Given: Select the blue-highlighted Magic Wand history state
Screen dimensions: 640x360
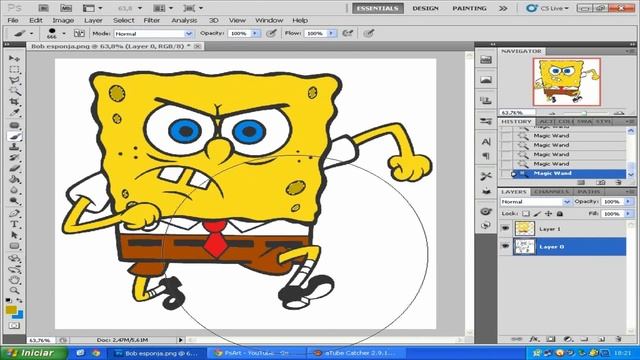Looking at the screenshot, I should point(569,173).
